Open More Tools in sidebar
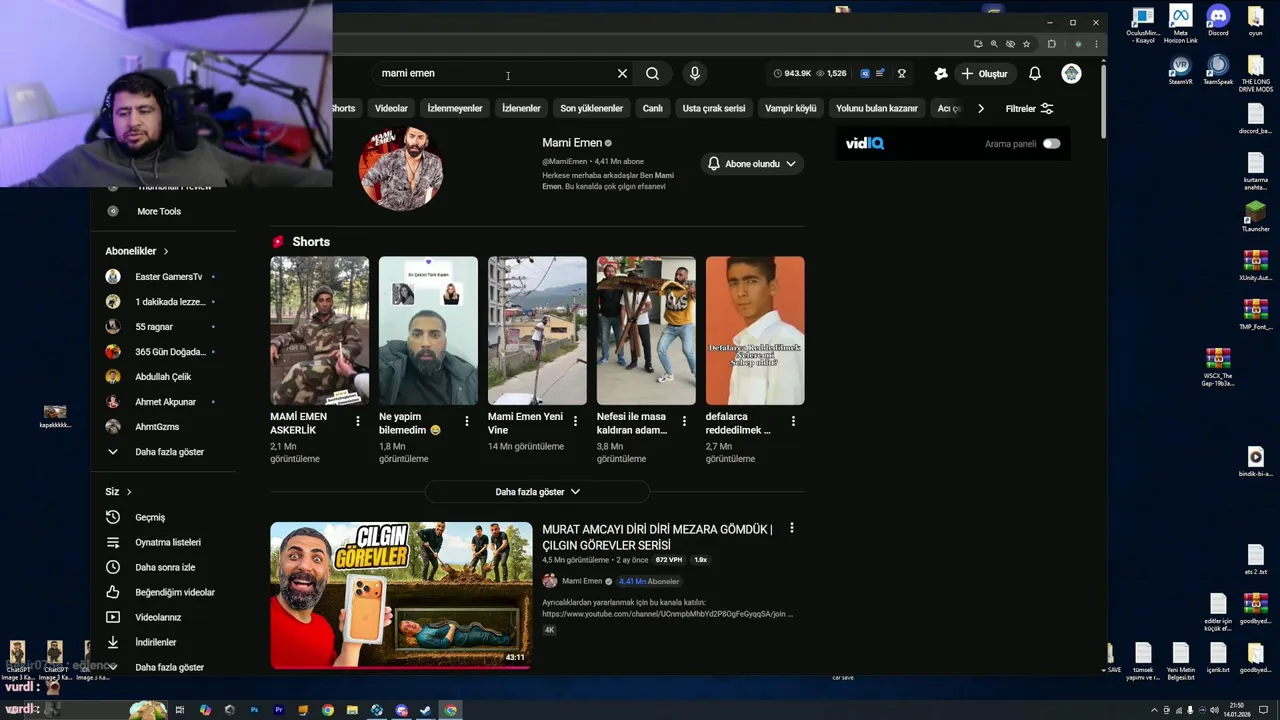The width and height of the screenshot is (1280, 720). coord(160,211)
